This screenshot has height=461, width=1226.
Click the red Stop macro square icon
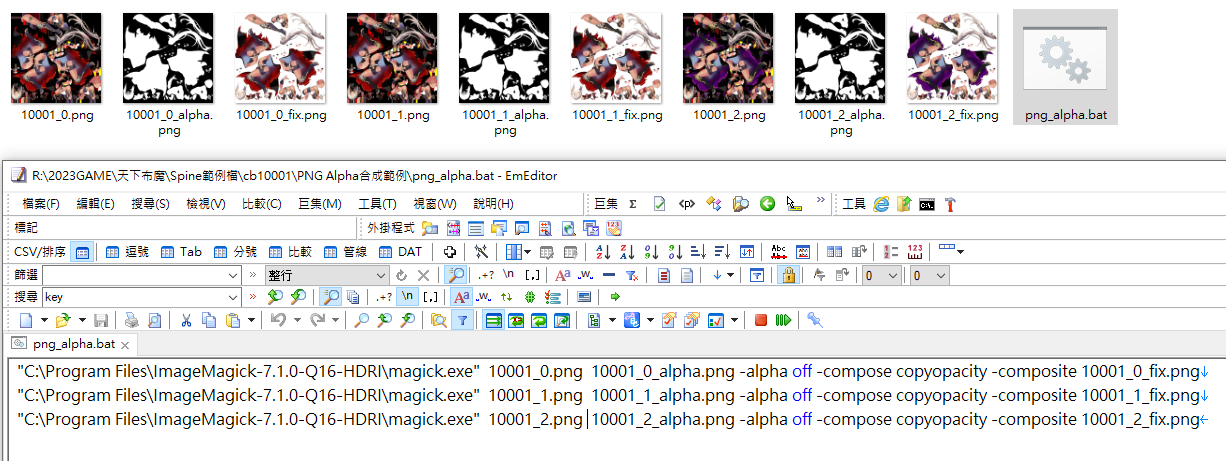[x=761, y=320]
